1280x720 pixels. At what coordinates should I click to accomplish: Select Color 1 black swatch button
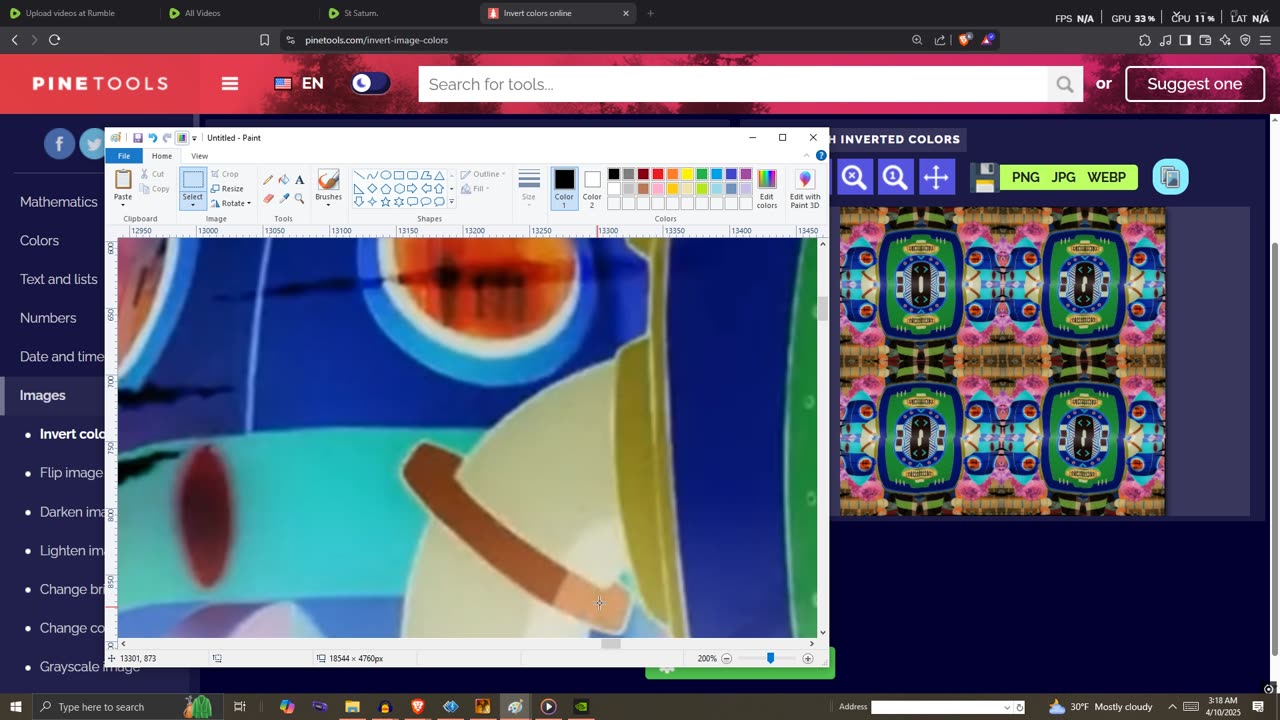[x=565, y=188]
